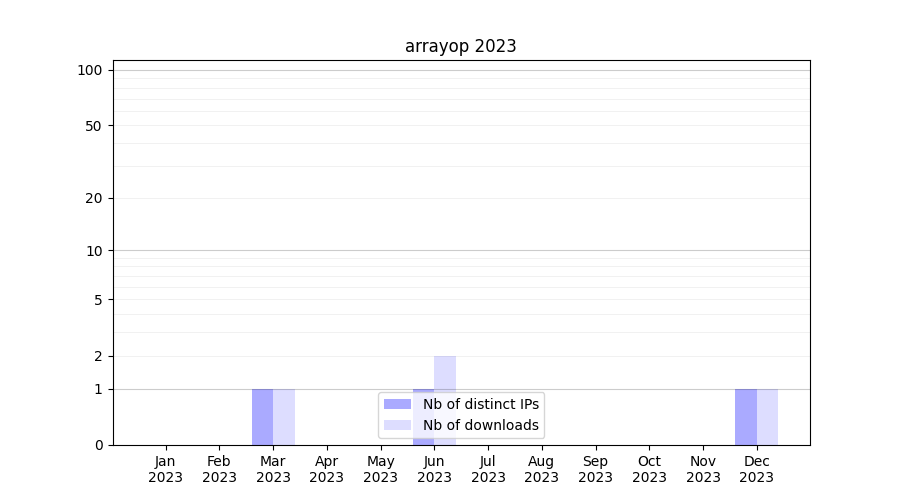Click the y-axis tick label 50
Viewport: 900px width, 500px height.
(94, 126)
